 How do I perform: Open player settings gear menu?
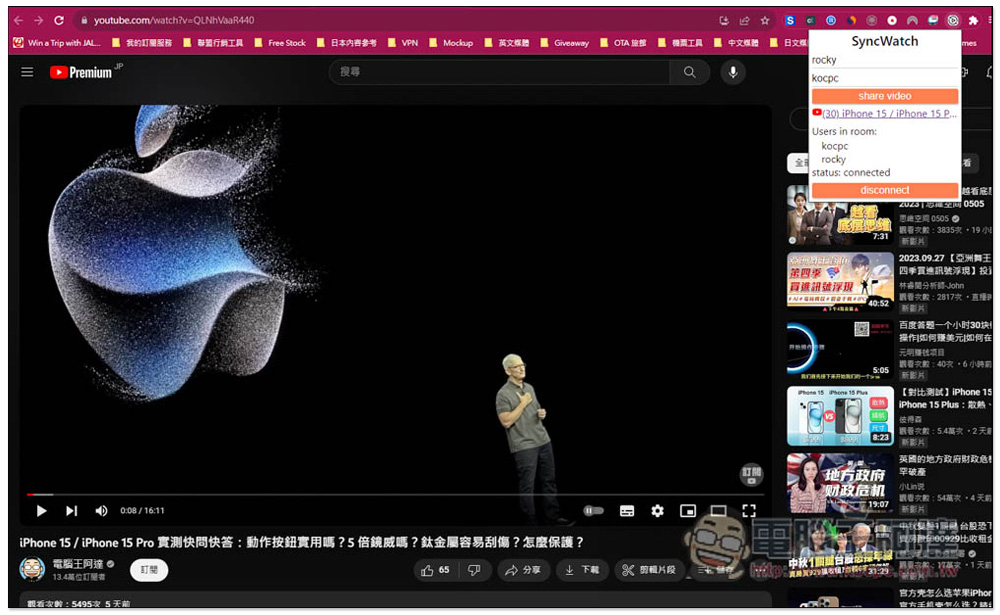[x=657, y=511]
